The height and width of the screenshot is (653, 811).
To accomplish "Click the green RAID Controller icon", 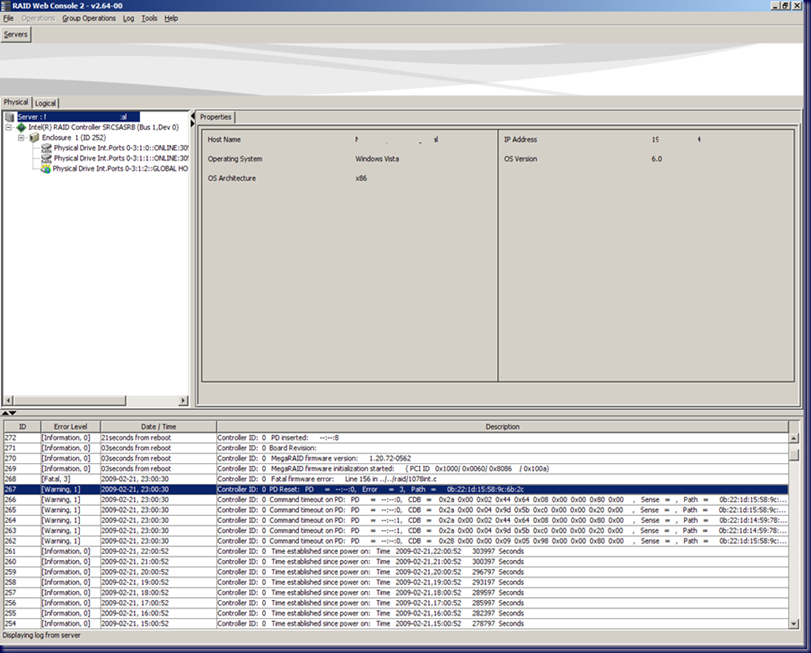I will point(21,127).
